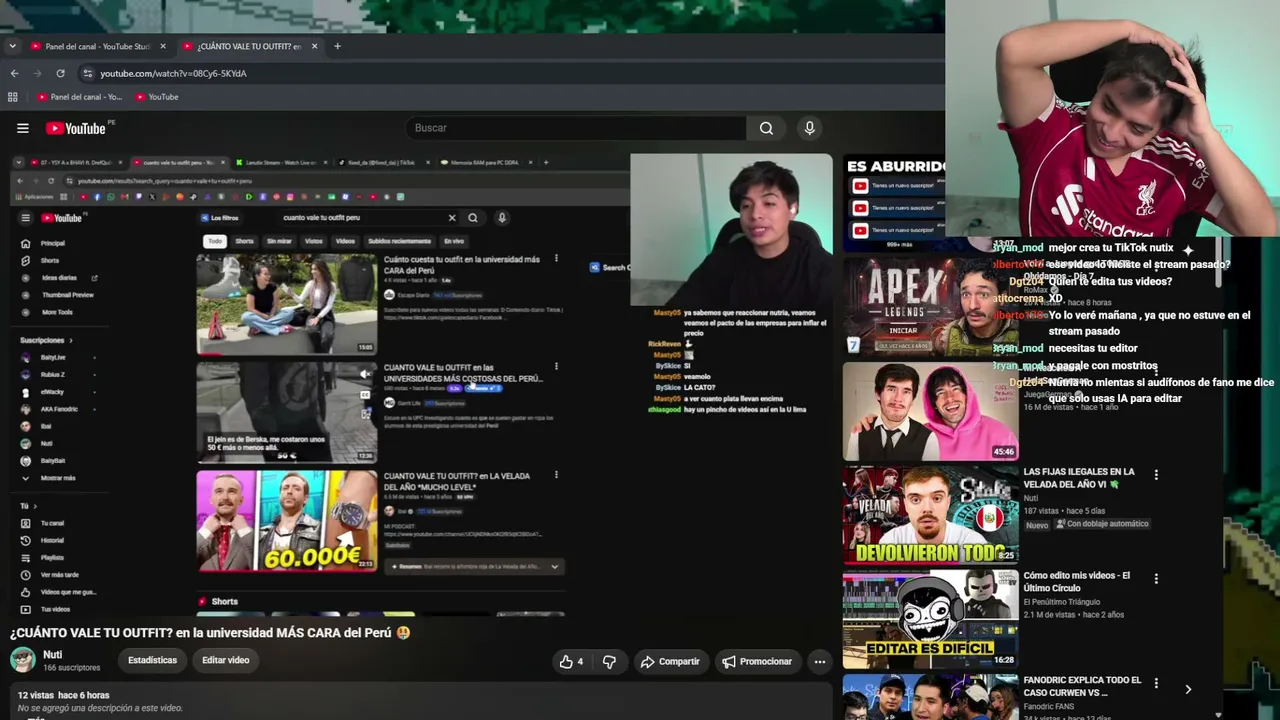Open the DEVOLVIERON TODO video thumbnail
This screenshot has height=720, width=1280.
[x=931, y=515]
